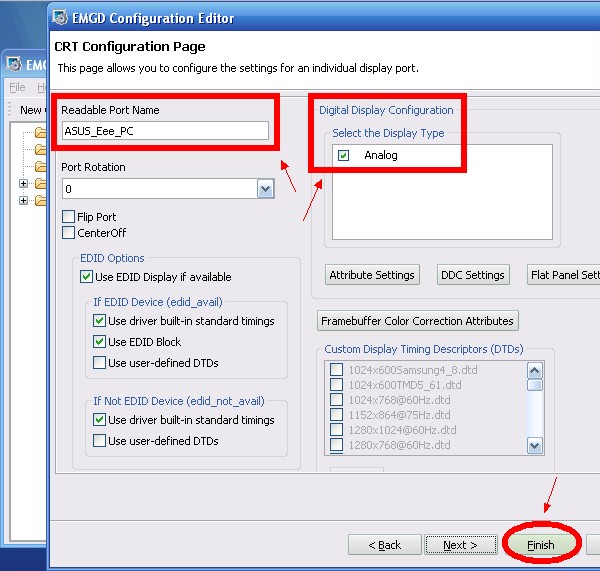Open Framebuffer Color Correction Attributes
Screen dimensions: 600x571
(x=417, y=321)
